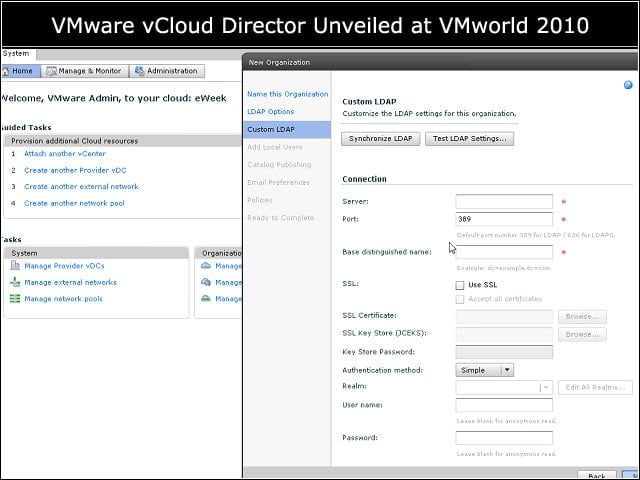Click Ready to Complete step

tap(280, 218)
